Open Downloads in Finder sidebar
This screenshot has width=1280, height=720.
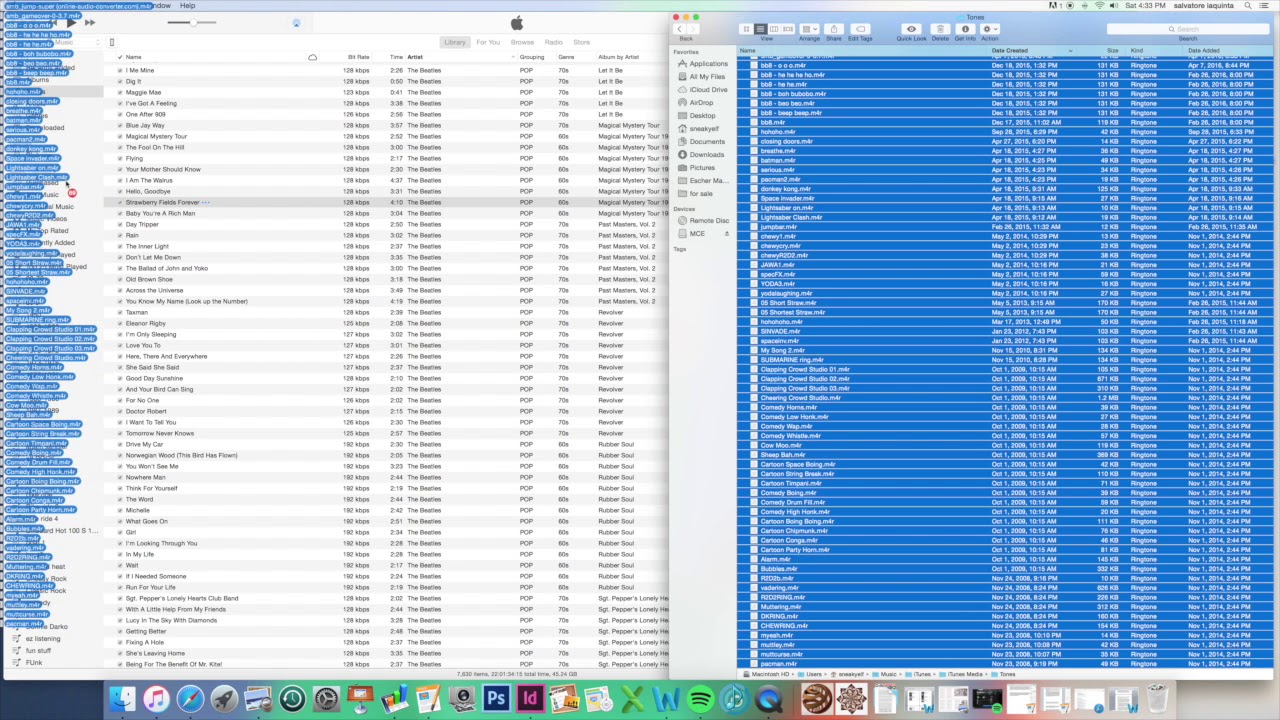coord(706,155)
